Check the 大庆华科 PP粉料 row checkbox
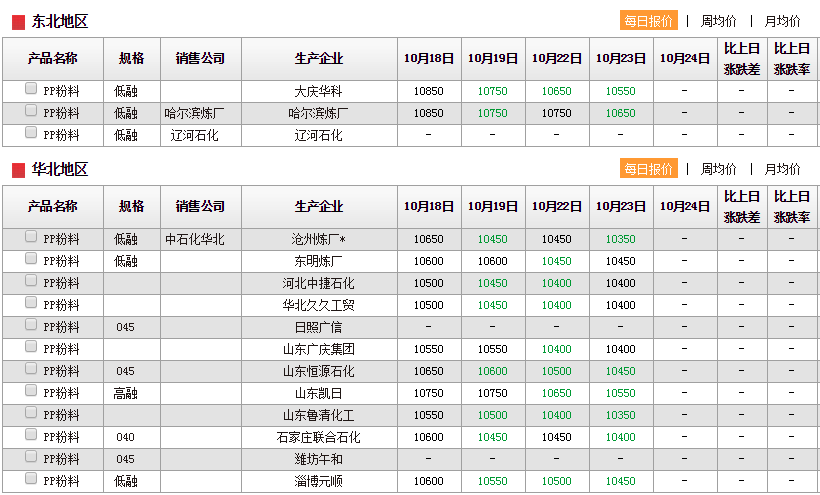 [x=31, y=88]
